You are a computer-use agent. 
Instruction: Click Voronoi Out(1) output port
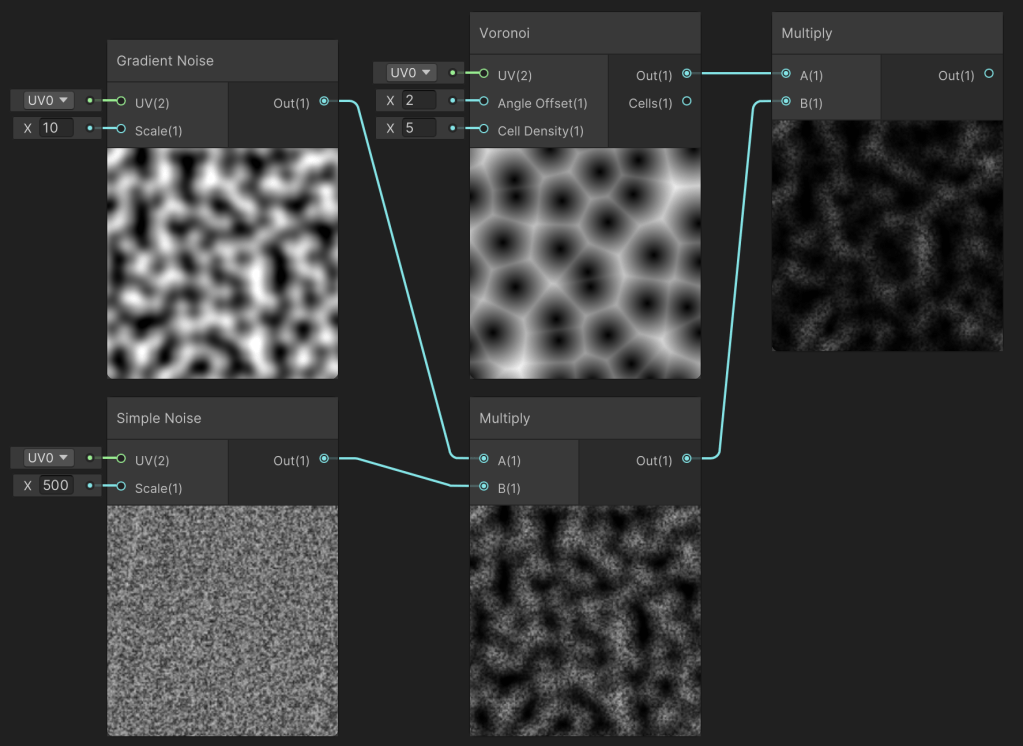[687, 73]
